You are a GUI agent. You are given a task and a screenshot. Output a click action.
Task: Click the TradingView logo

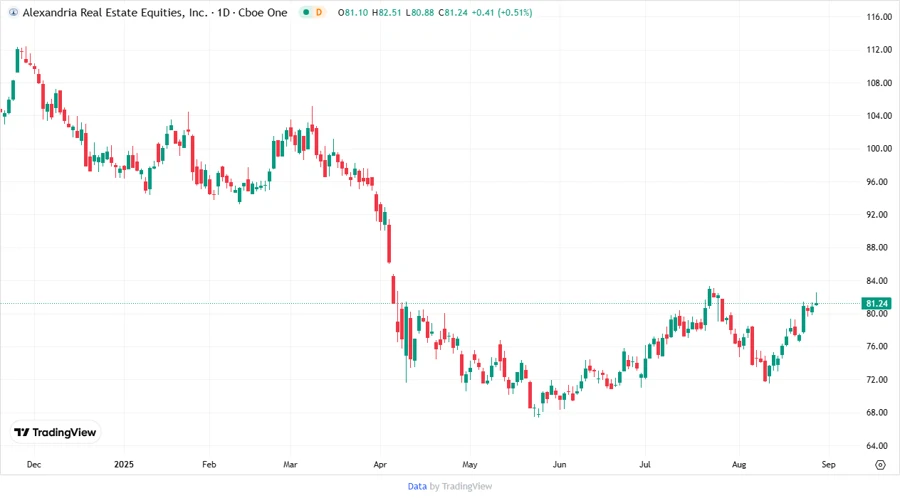coord(55,432)
